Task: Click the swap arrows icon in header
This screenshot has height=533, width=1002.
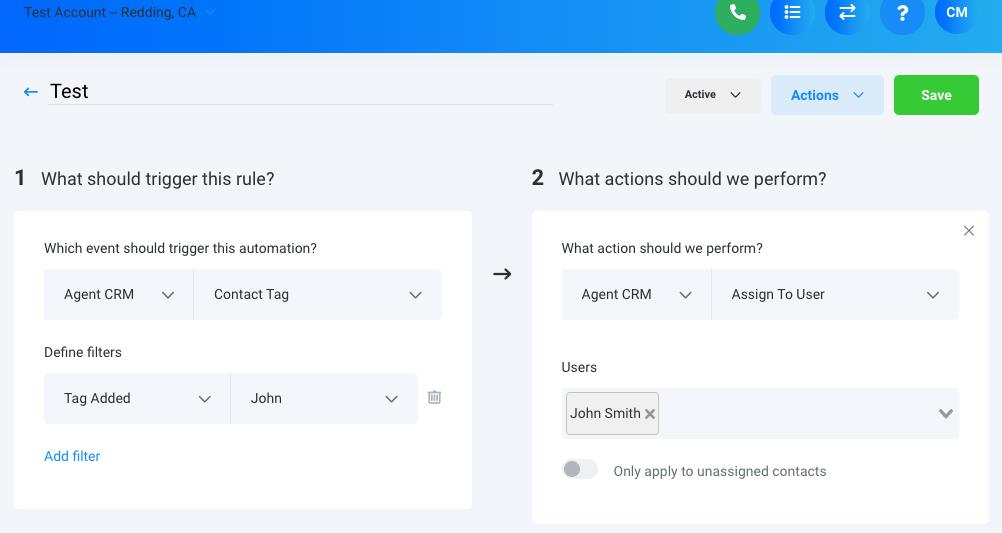Action: click(847, 12)
